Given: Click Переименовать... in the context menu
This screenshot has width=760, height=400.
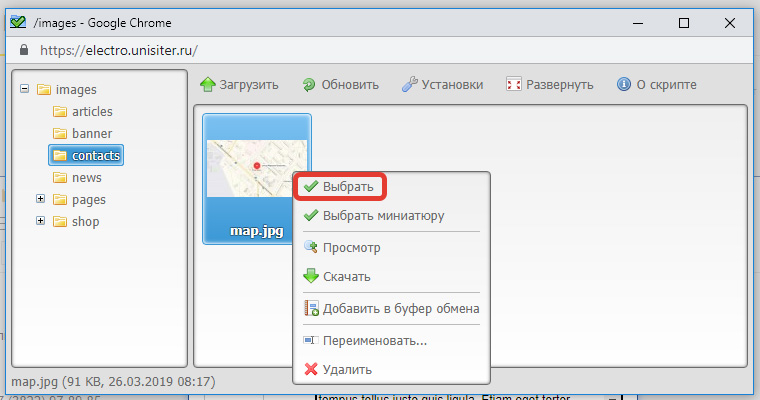Looking at the screenshot, I should coord(374,340).
